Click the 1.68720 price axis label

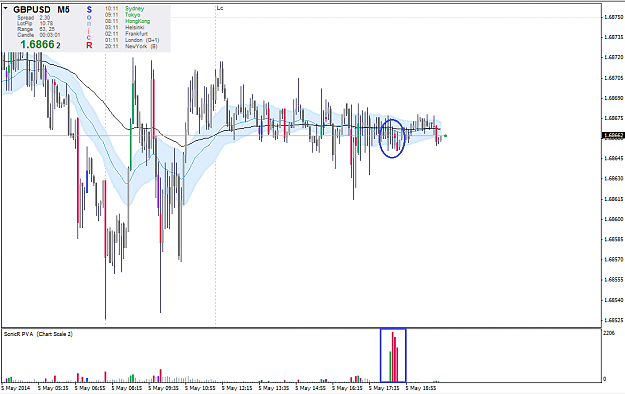[613, 57]
